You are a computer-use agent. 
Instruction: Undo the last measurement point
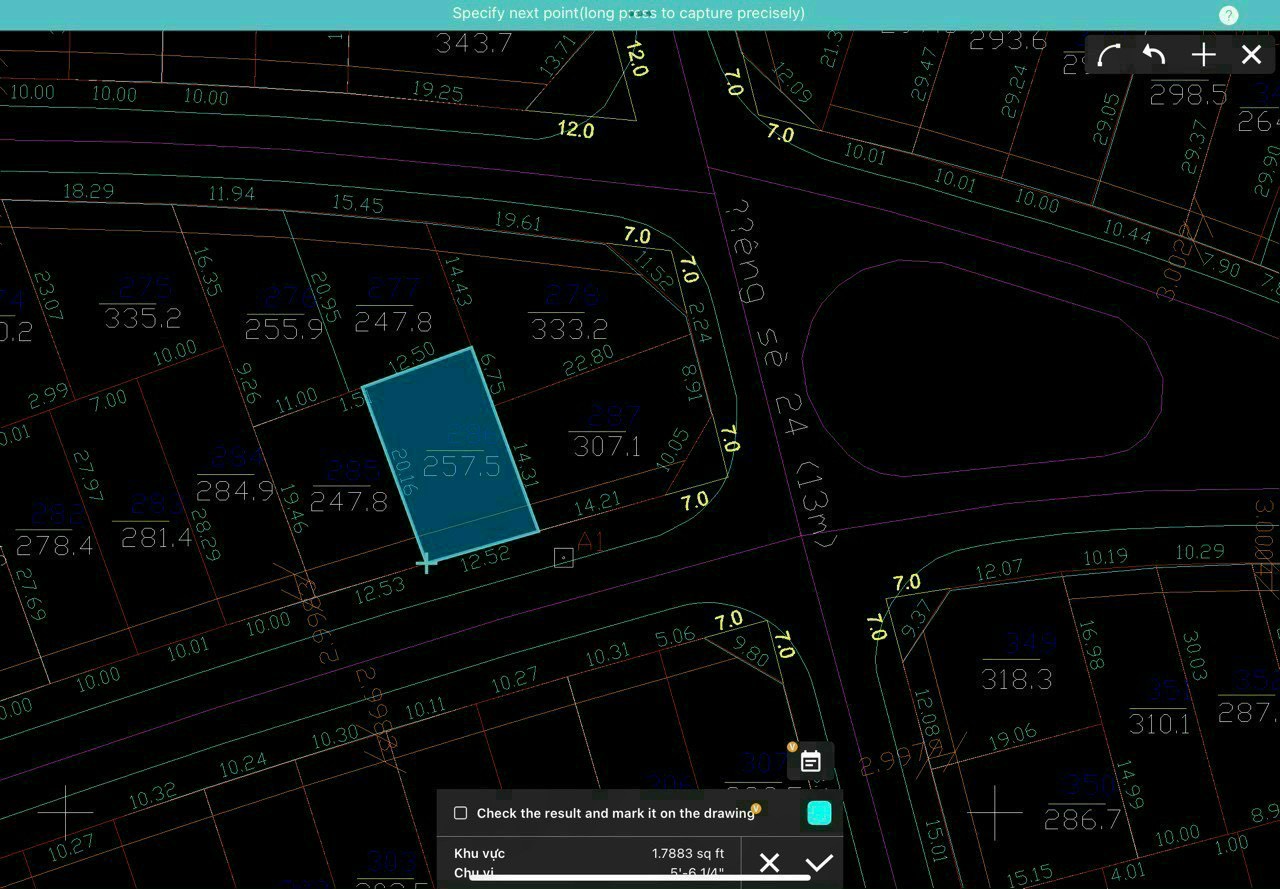(1155, 55)
